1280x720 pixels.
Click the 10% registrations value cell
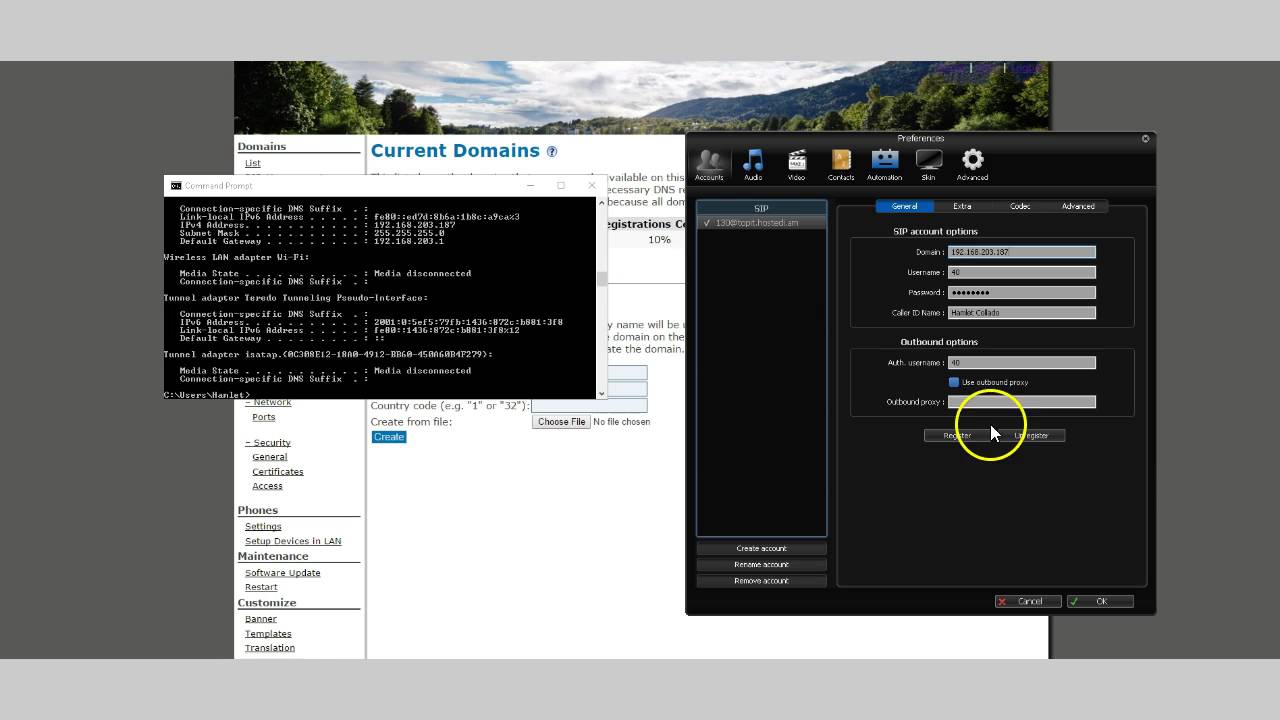coord(659,240)
